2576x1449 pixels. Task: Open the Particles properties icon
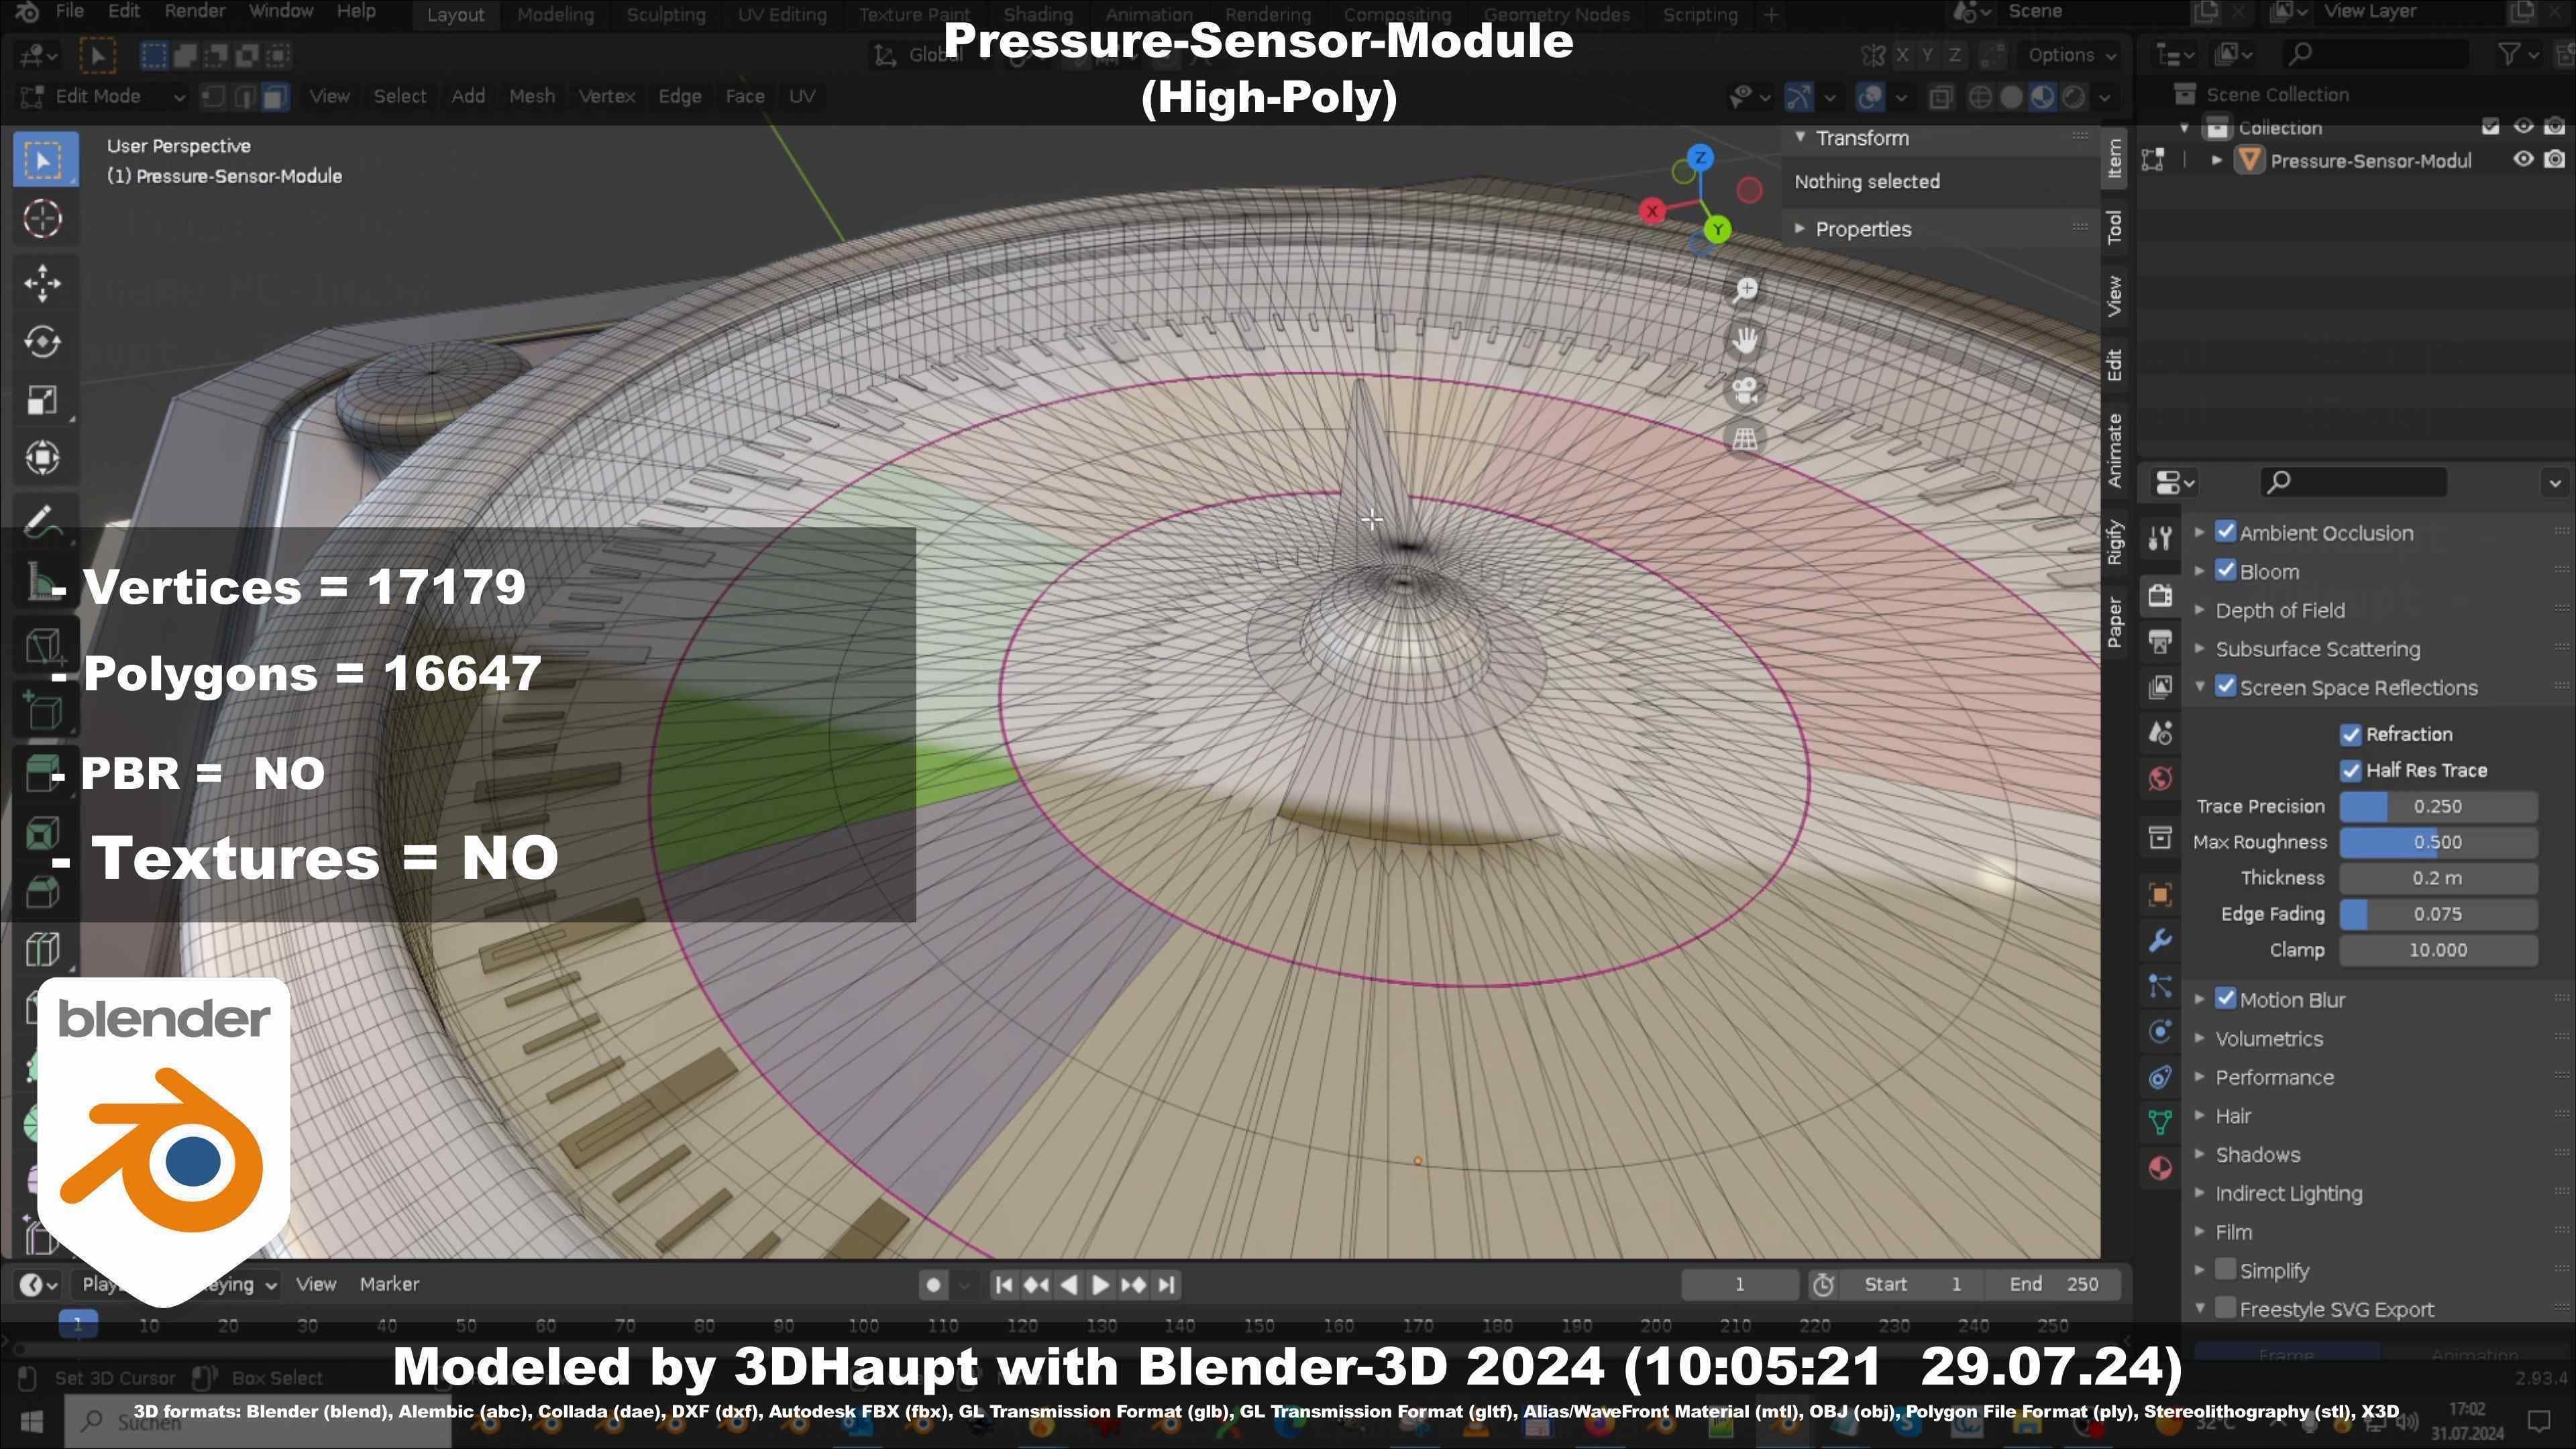(2160, 987)
